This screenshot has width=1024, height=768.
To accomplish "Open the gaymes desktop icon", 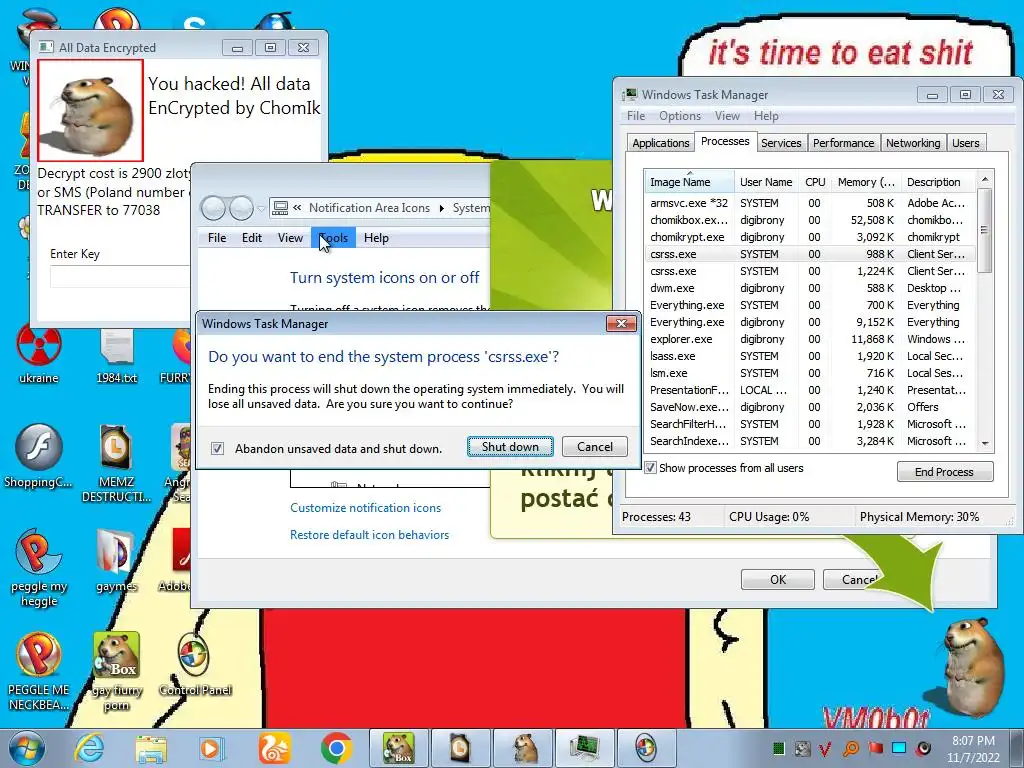I will coord(116,560).
